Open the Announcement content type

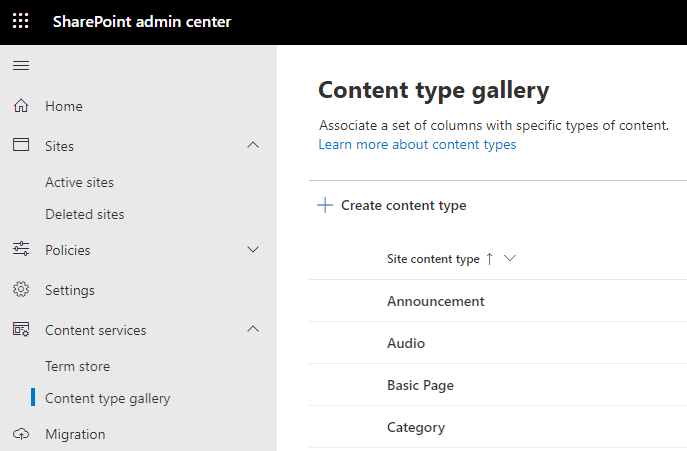(x=435, y=301)
